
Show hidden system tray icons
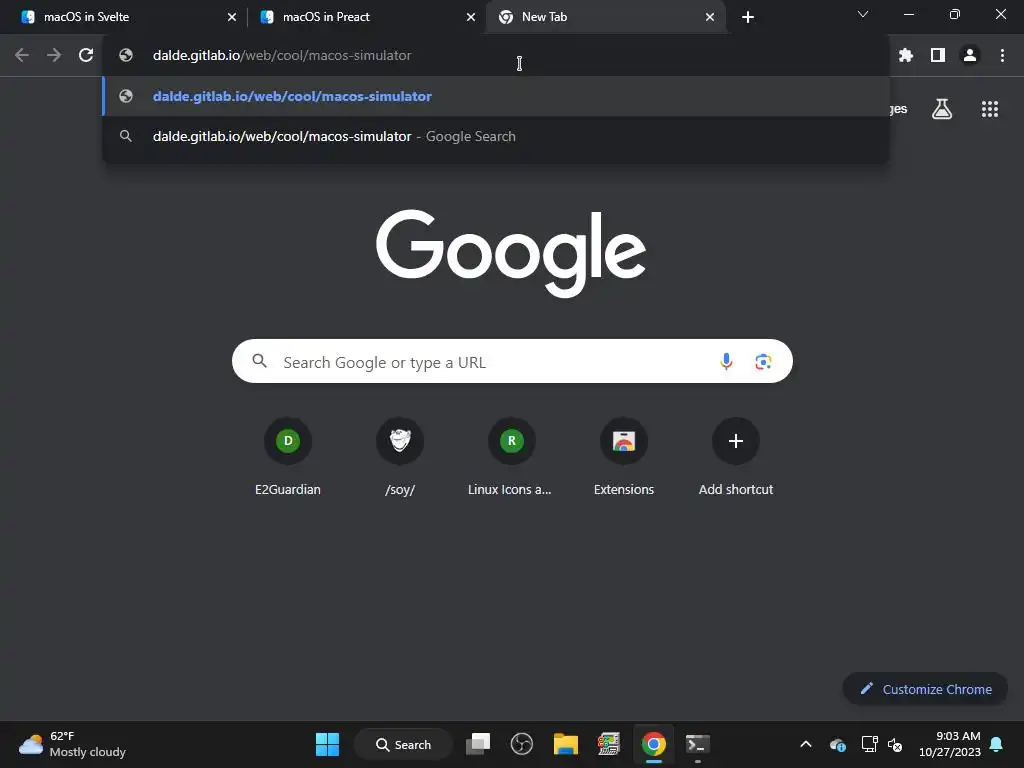[x=806, y=744]
